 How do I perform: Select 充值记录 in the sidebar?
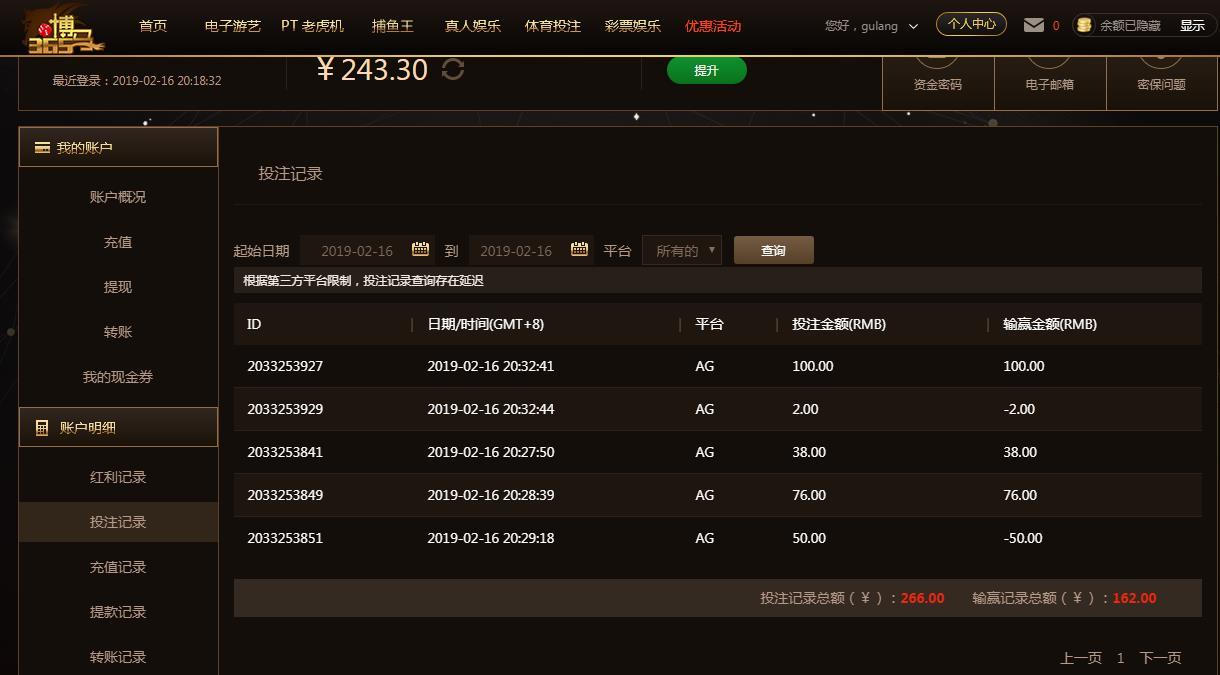click(118, 567)
